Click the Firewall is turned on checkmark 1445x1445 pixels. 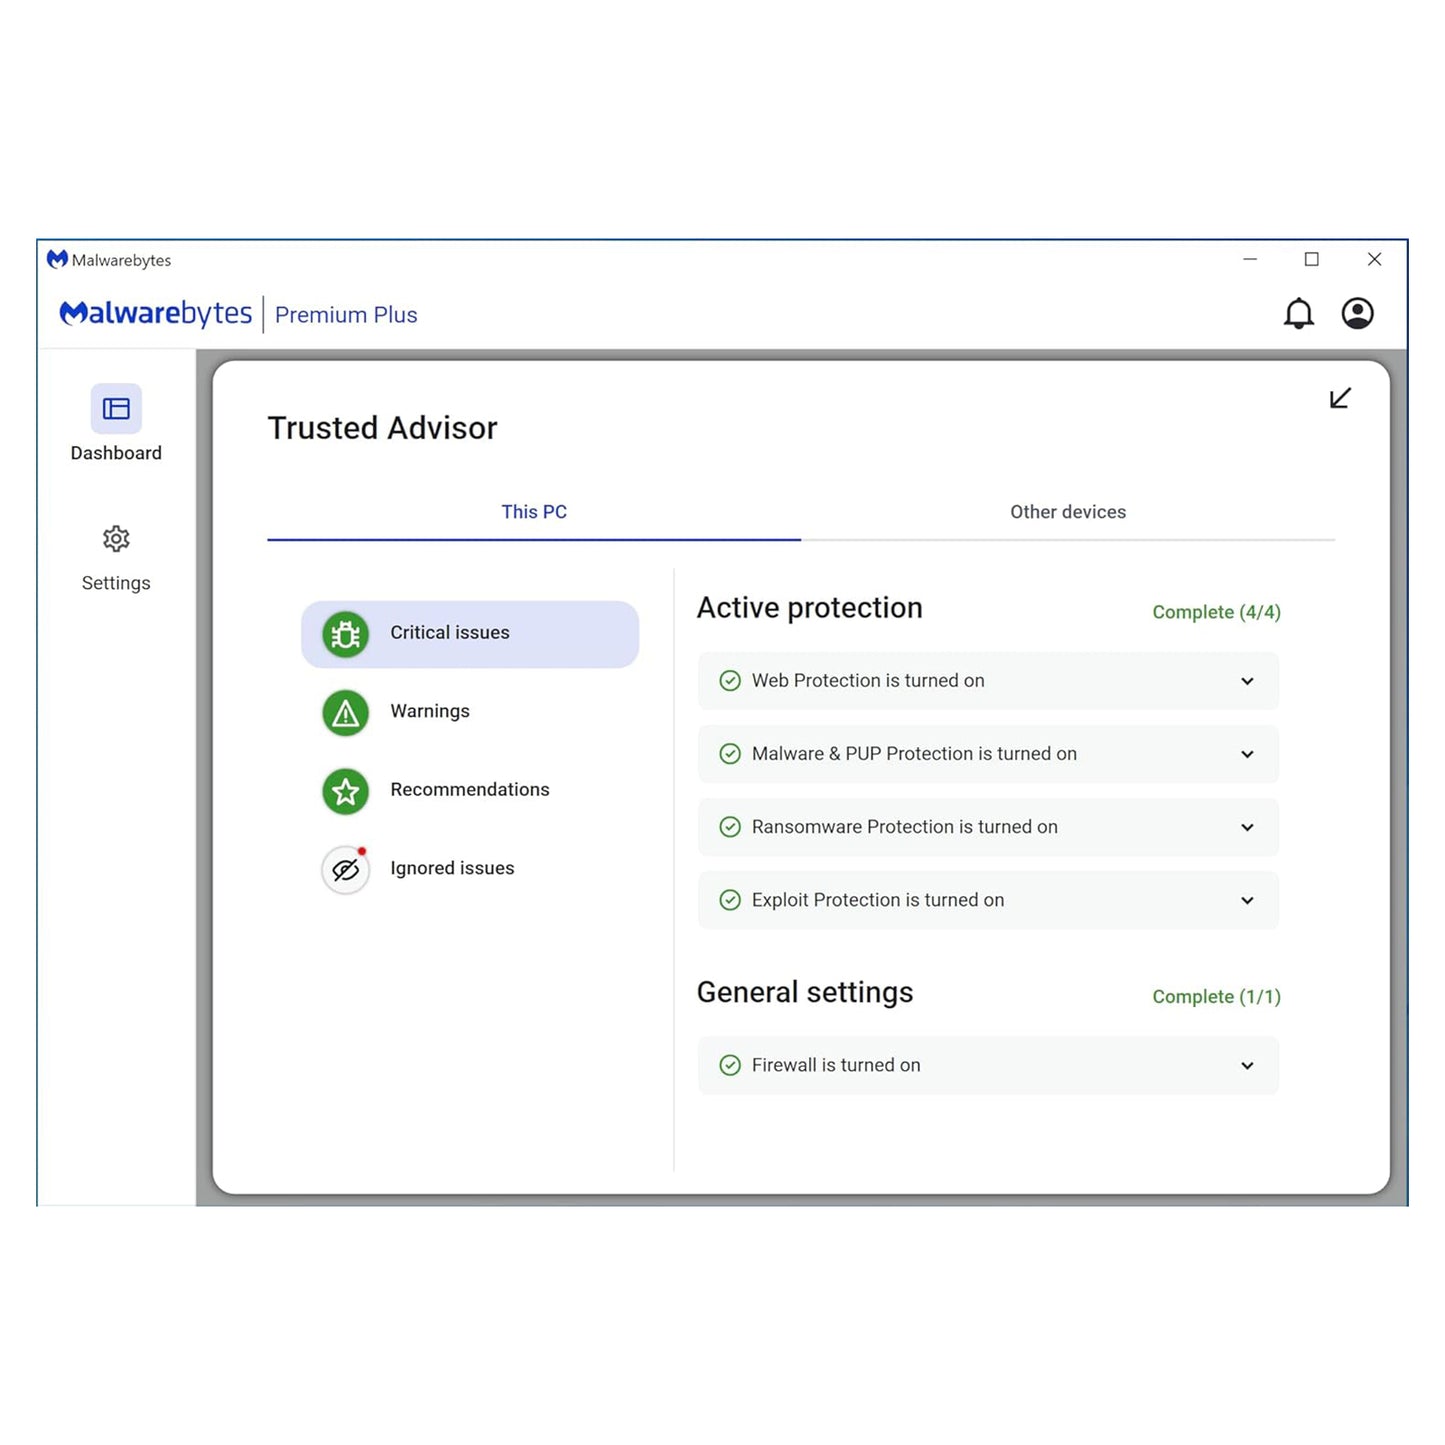click(730, 1065)
